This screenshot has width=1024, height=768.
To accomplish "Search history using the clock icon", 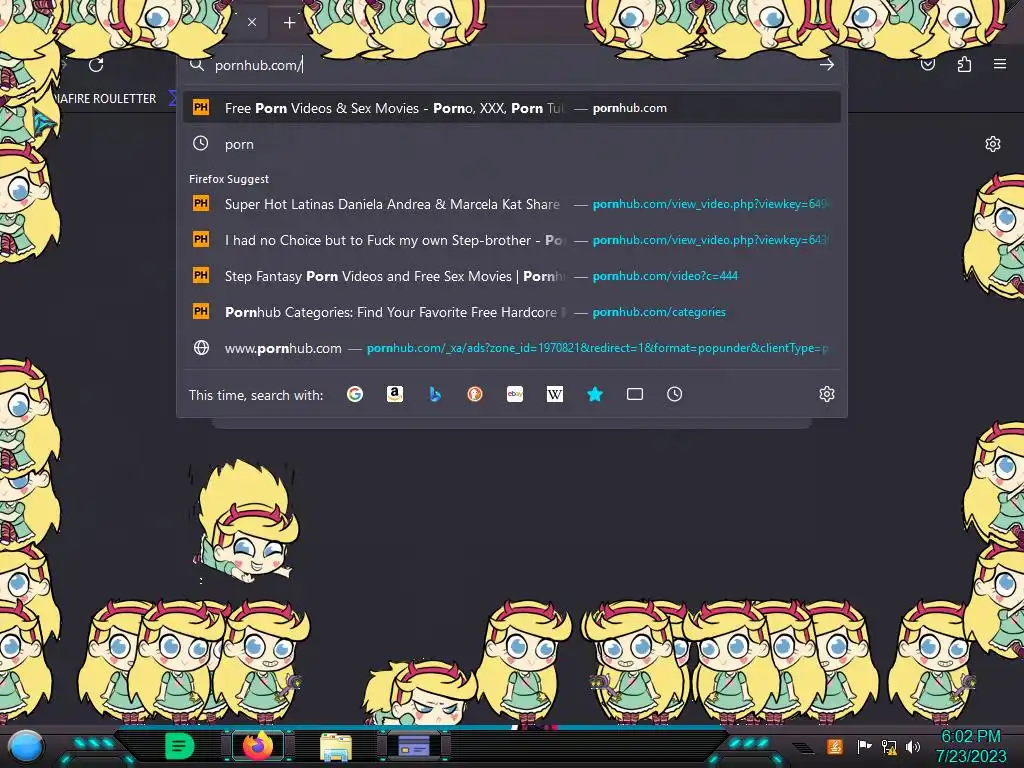I will [675, 394].
